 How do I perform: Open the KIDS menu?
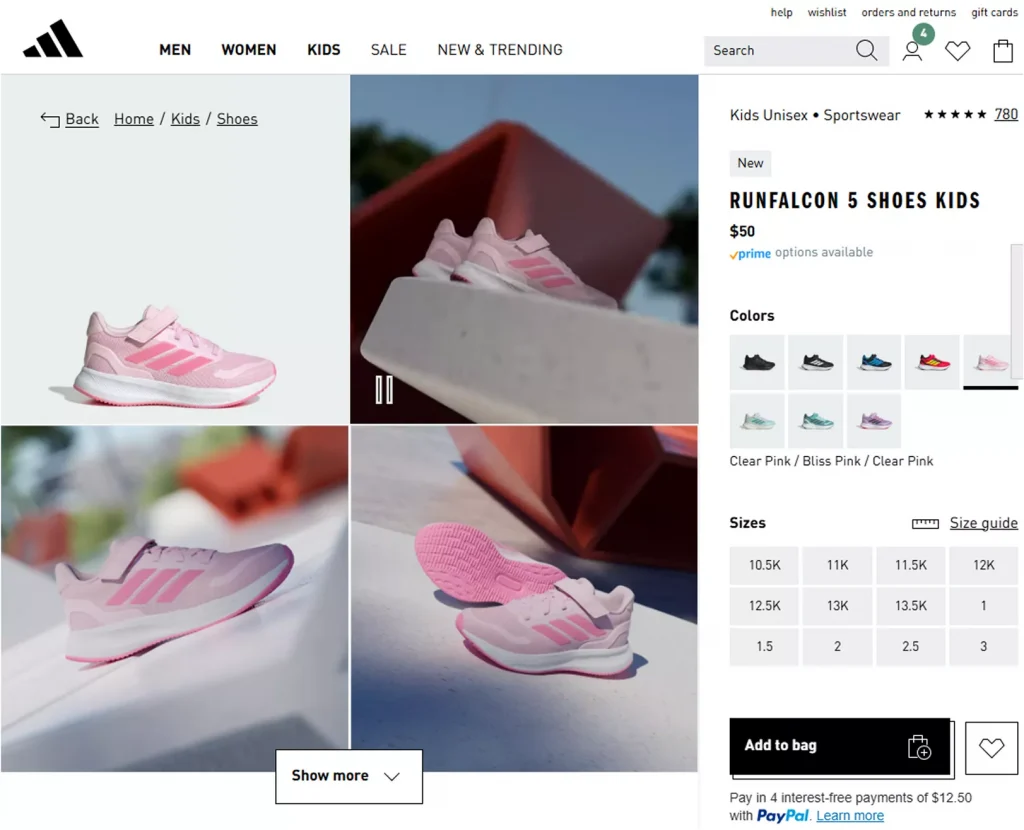pos(323,49)
